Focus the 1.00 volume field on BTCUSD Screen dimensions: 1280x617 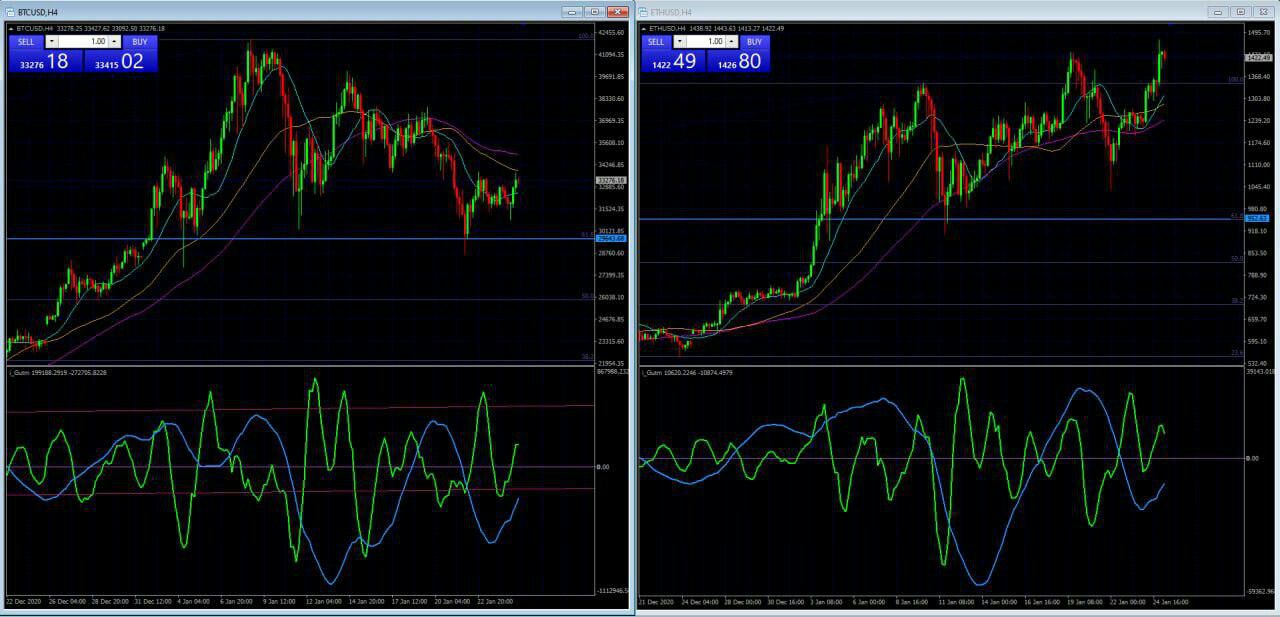click(x=83, y=42)
